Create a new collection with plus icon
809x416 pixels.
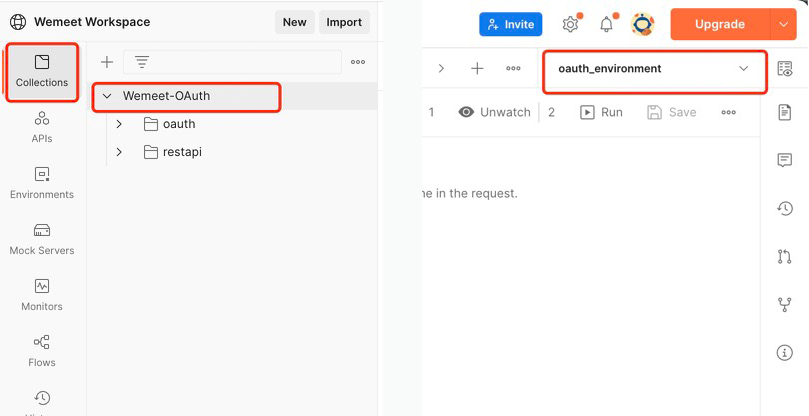click(107, 62)
